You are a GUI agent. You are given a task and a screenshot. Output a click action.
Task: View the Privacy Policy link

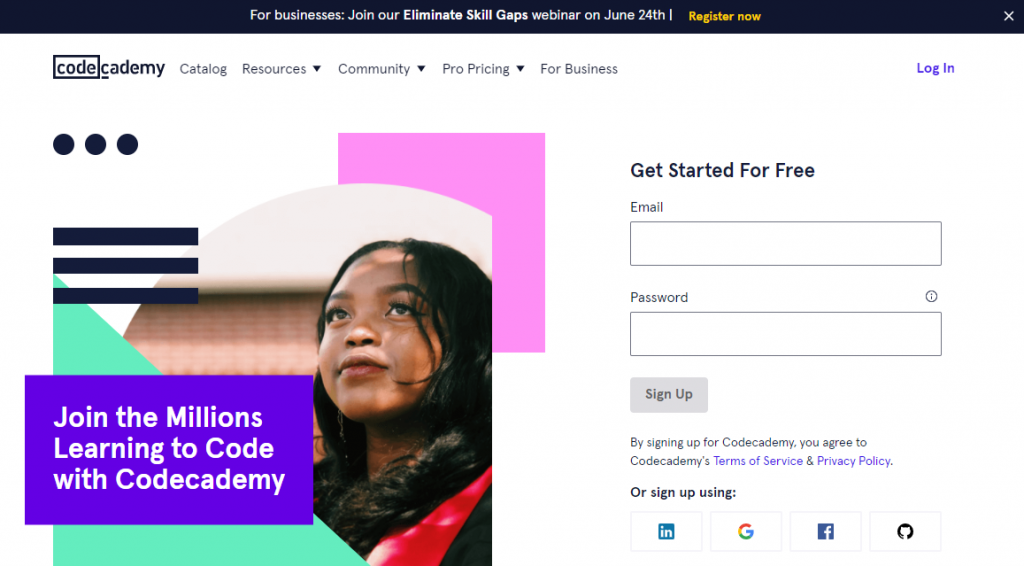click(x=853, y=461)
